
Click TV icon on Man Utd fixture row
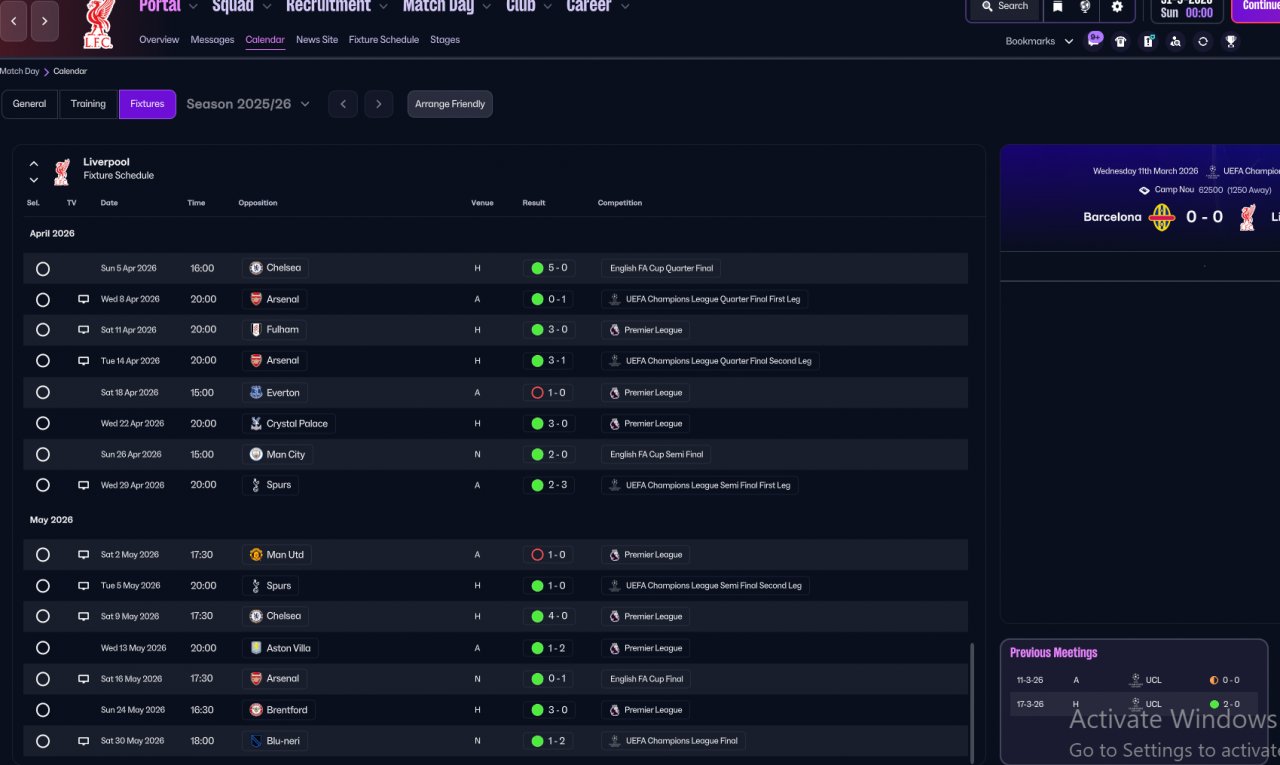(x=84, y=555)
